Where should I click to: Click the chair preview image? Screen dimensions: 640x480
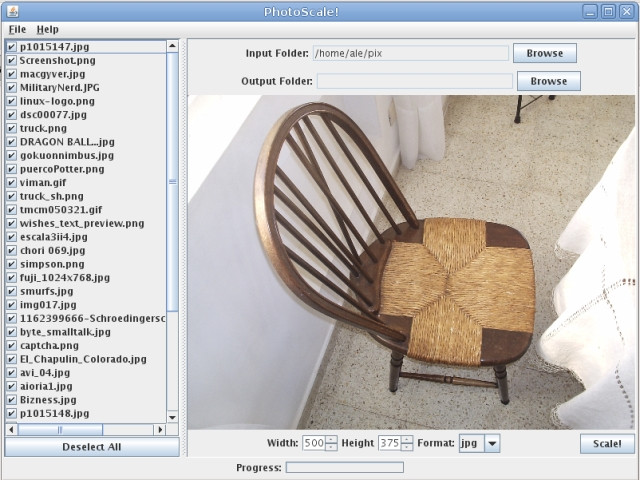[x=411, y=262]
